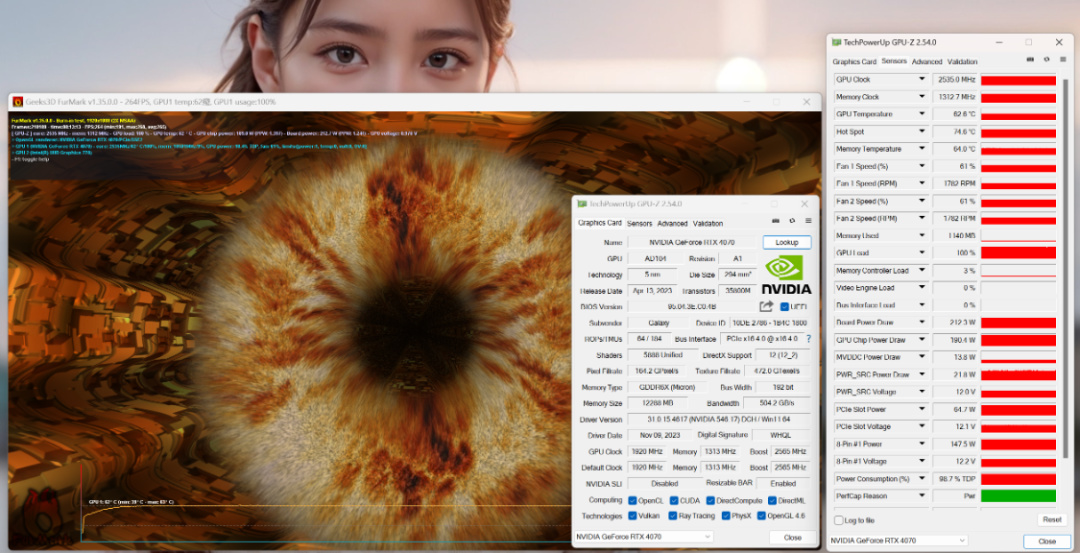The width and height of the screenshot is (1080, 553).
Task: Open the Board Power Draw dropdown arrow
Action: click(922, 322)
